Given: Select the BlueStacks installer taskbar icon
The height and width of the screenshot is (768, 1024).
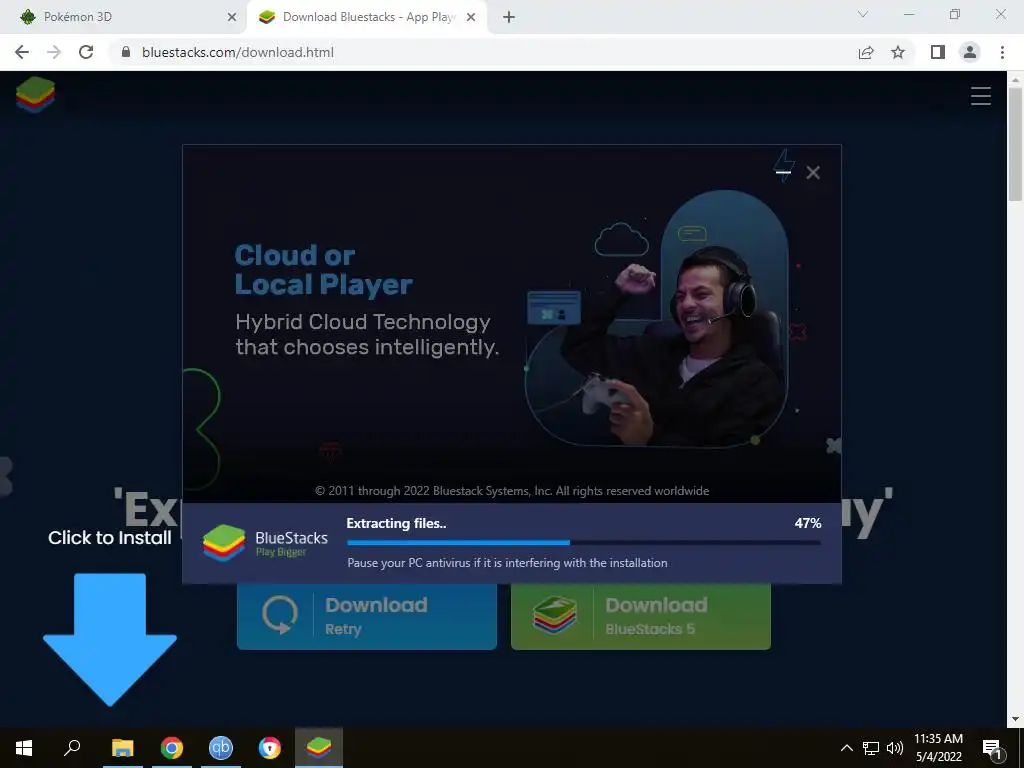Looking at the screenshot, I should [319, 748].
